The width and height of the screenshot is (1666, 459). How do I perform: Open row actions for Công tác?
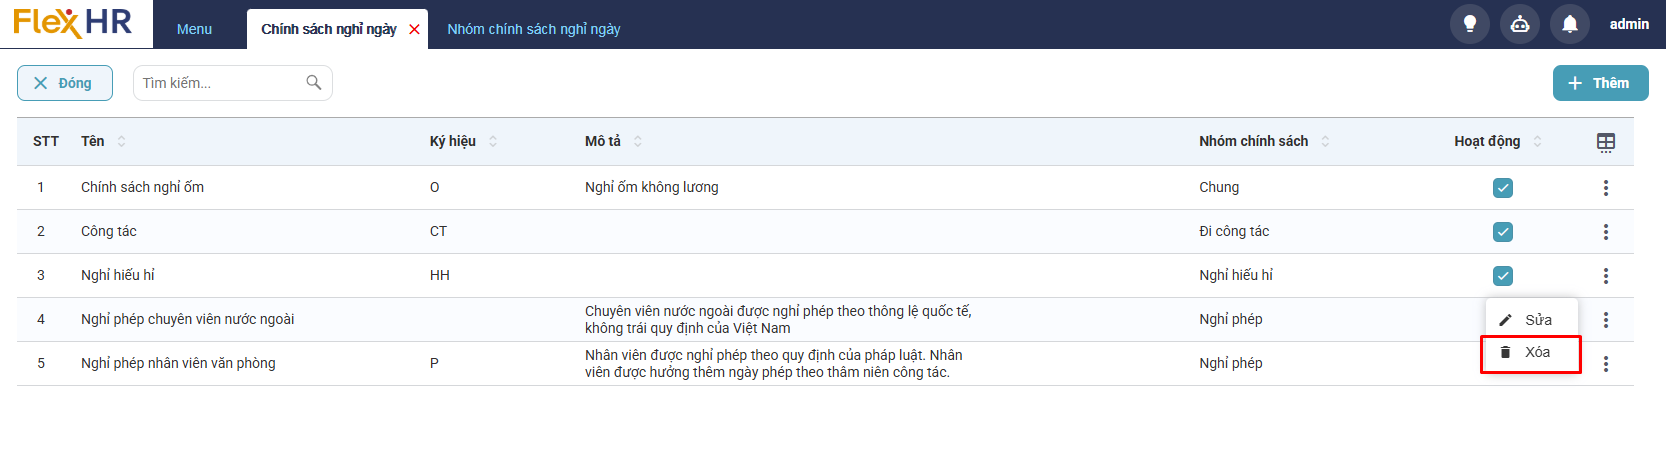pyautogui.click(x=1606, y=232)
